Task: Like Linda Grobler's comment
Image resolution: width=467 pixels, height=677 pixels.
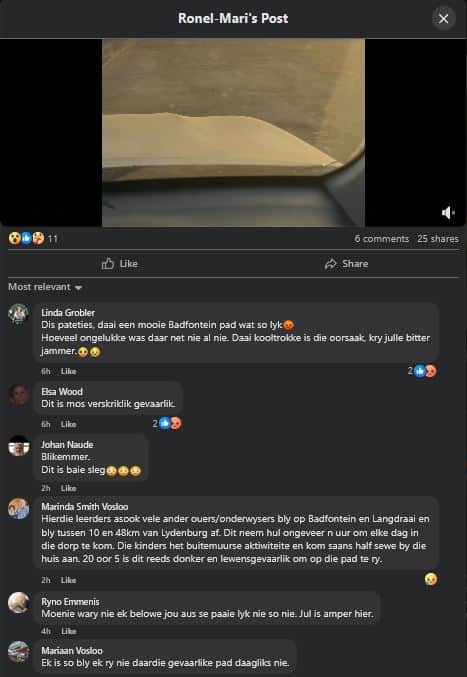Action: tap(69, 371)
